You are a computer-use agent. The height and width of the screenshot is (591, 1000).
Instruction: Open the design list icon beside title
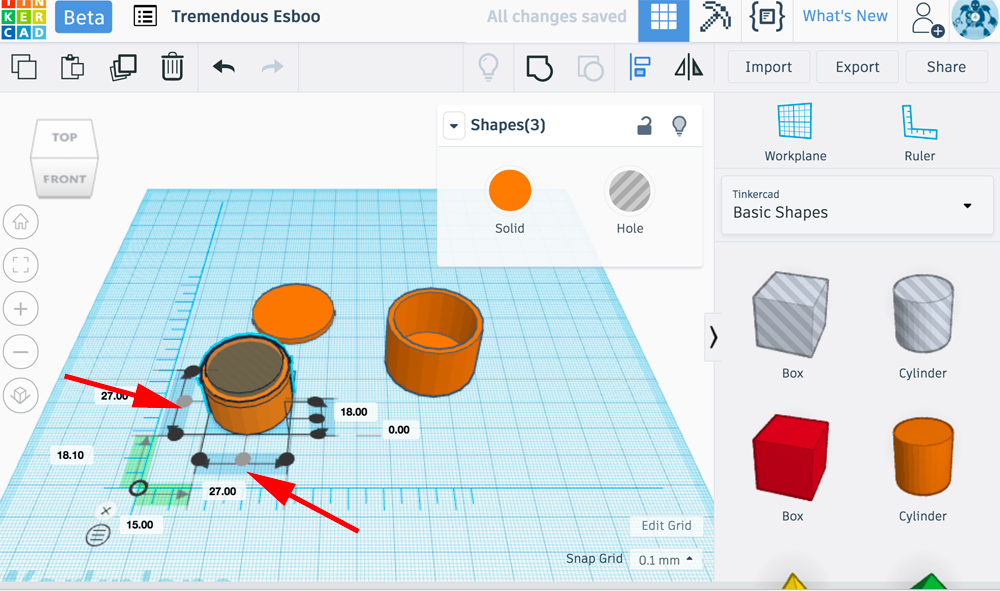click(x=145, y=17)
